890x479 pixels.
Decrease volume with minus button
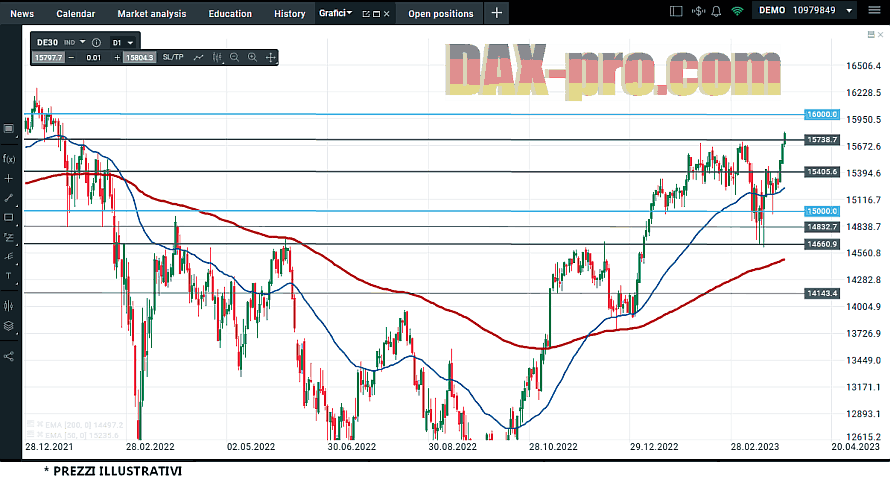tap(72, 57)
